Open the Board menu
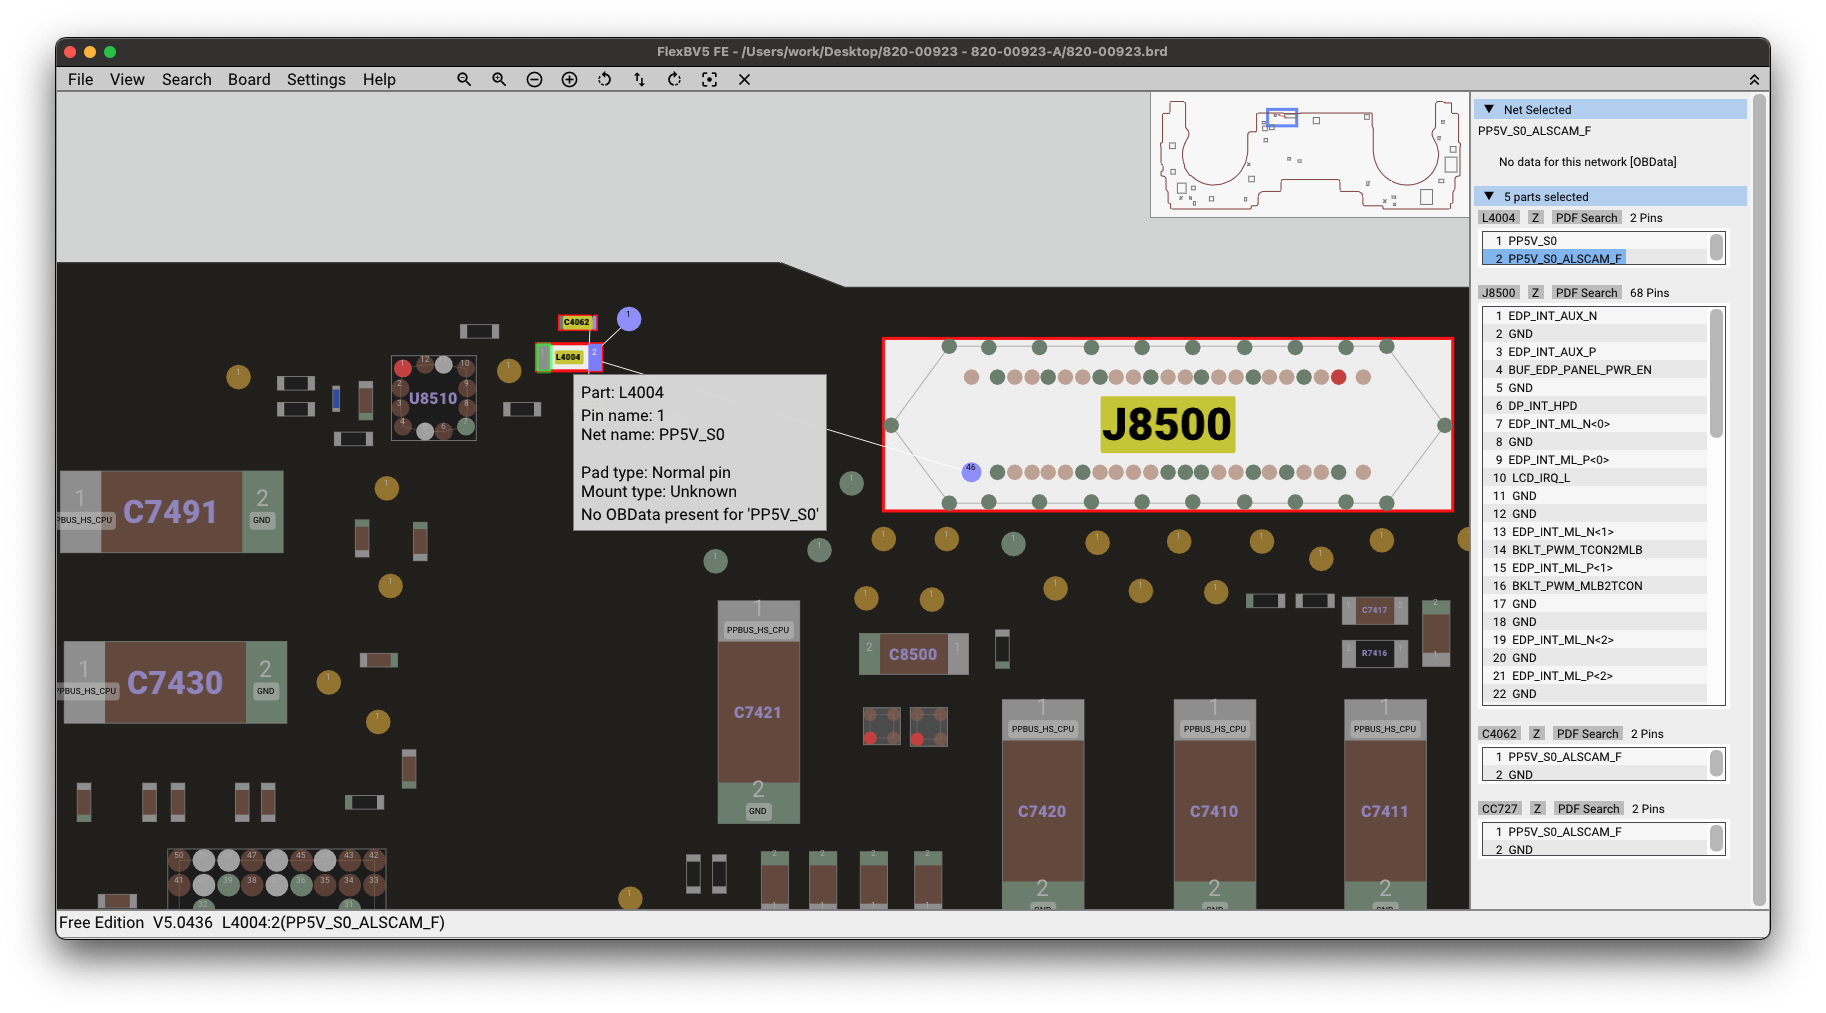Viewport: 1826px width, 1013px height. 249,79
